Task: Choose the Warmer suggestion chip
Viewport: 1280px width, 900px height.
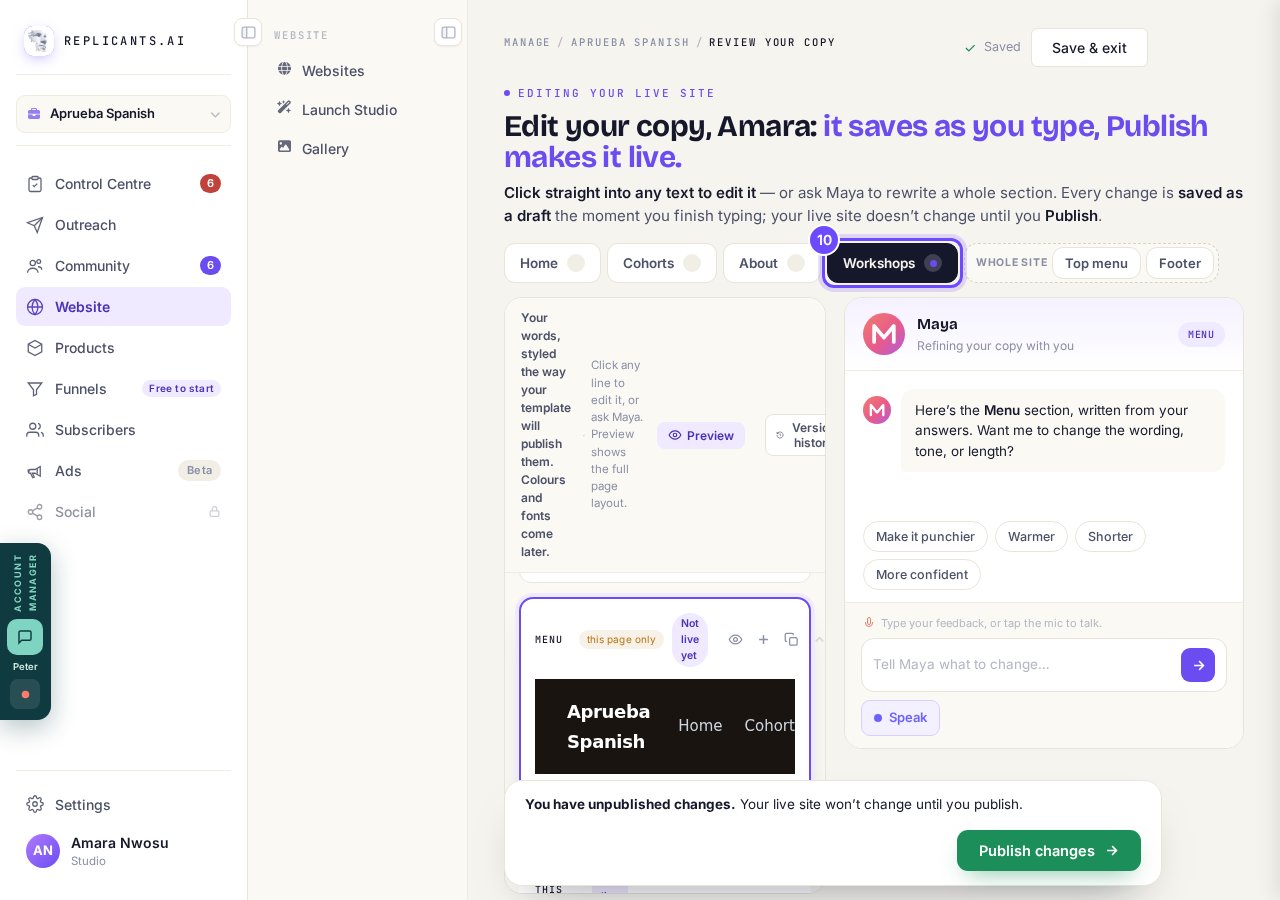Action: click(x=1031, y=537)
